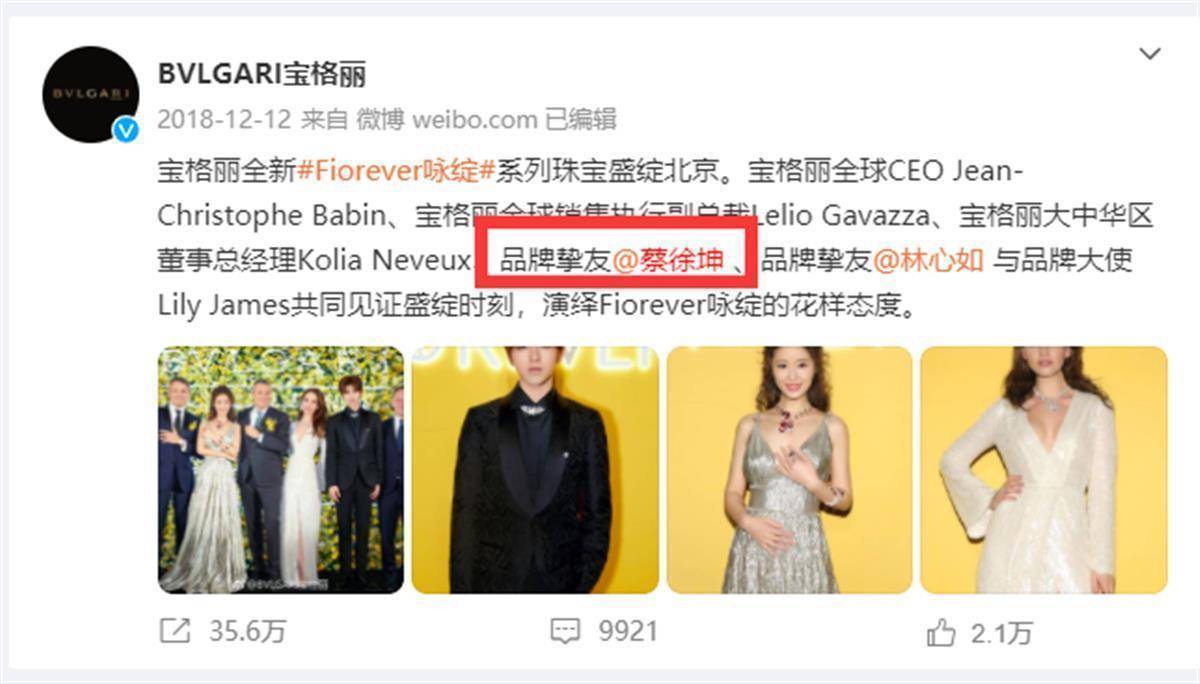Open the group photo thumbnail
The image size is (1200, 684).
(281, 470)
